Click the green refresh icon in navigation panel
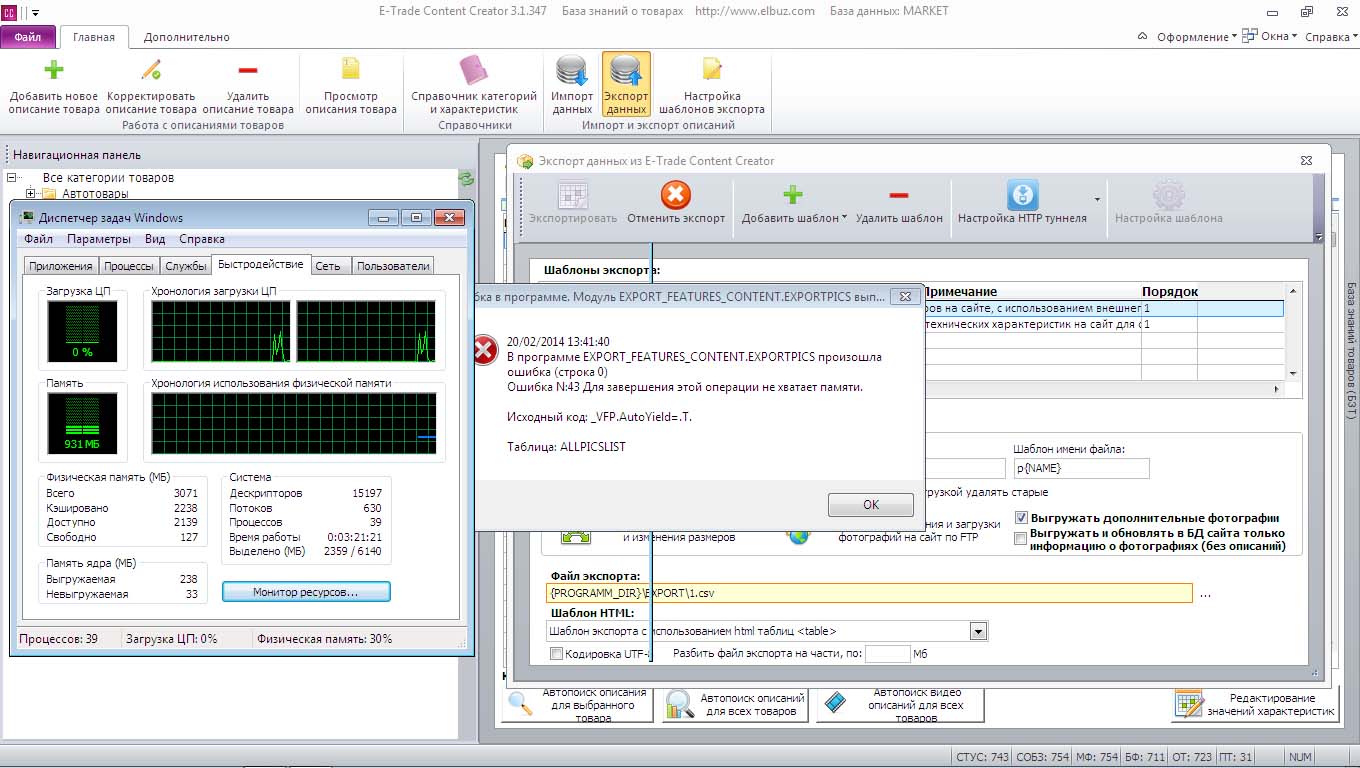The height and width of the screenshot is (768, 1360). (x=466, y=179)
